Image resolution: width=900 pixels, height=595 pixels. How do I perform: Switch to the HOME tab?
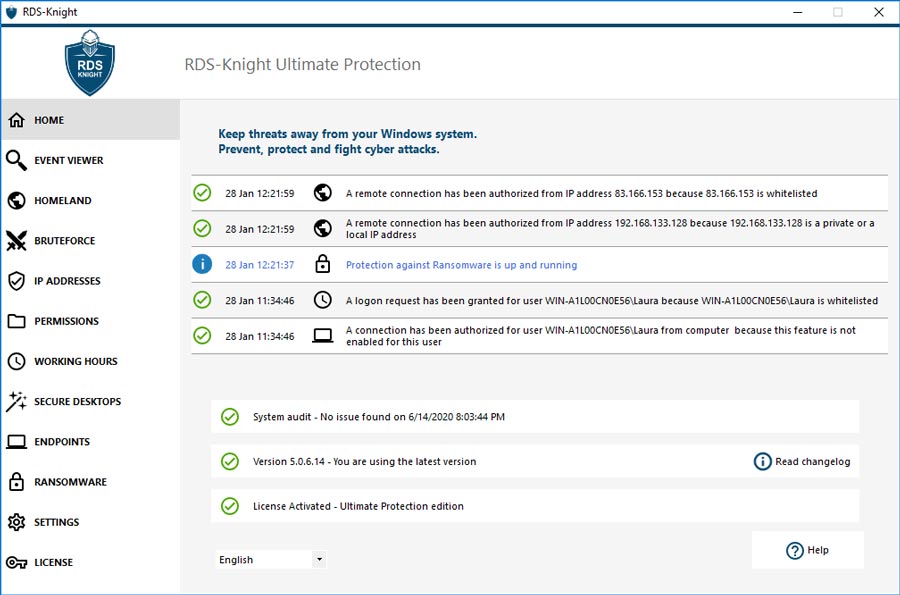coord(48,119)
